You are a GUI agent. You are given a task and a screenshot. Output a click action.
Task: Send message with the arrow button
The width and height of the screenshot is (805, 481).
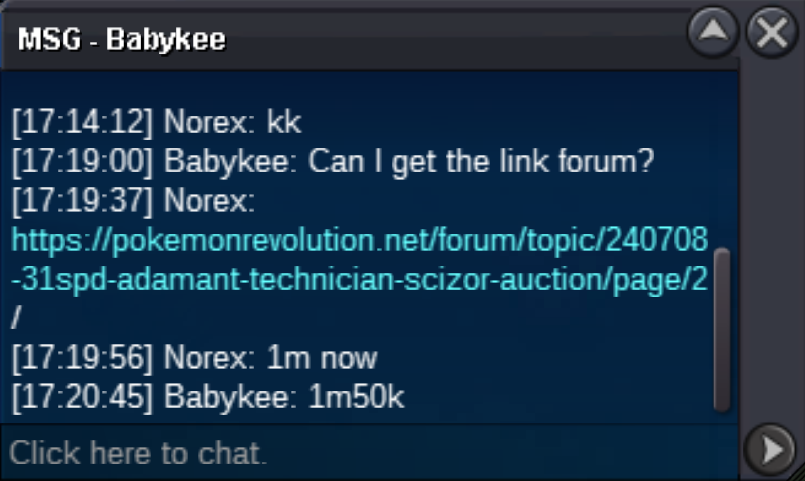(x=770, y=450)
